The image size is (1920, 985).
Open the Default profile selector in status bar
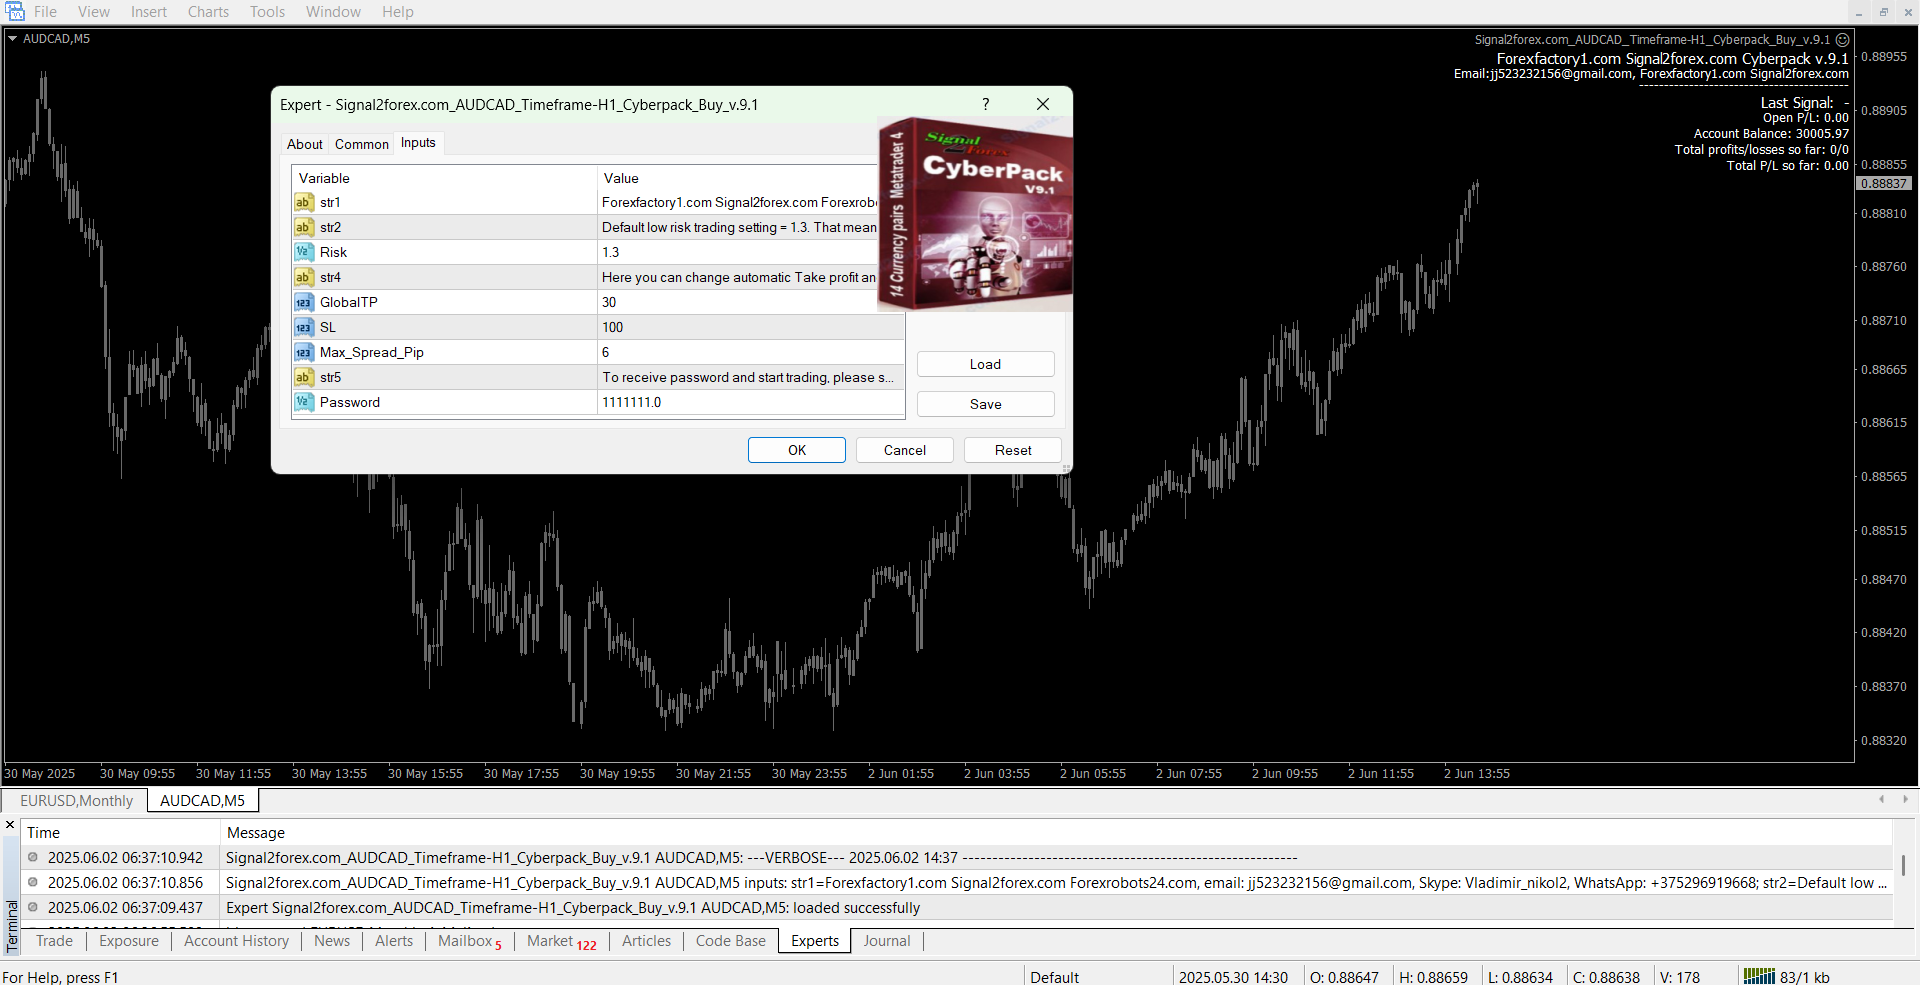click(1054, 977)
